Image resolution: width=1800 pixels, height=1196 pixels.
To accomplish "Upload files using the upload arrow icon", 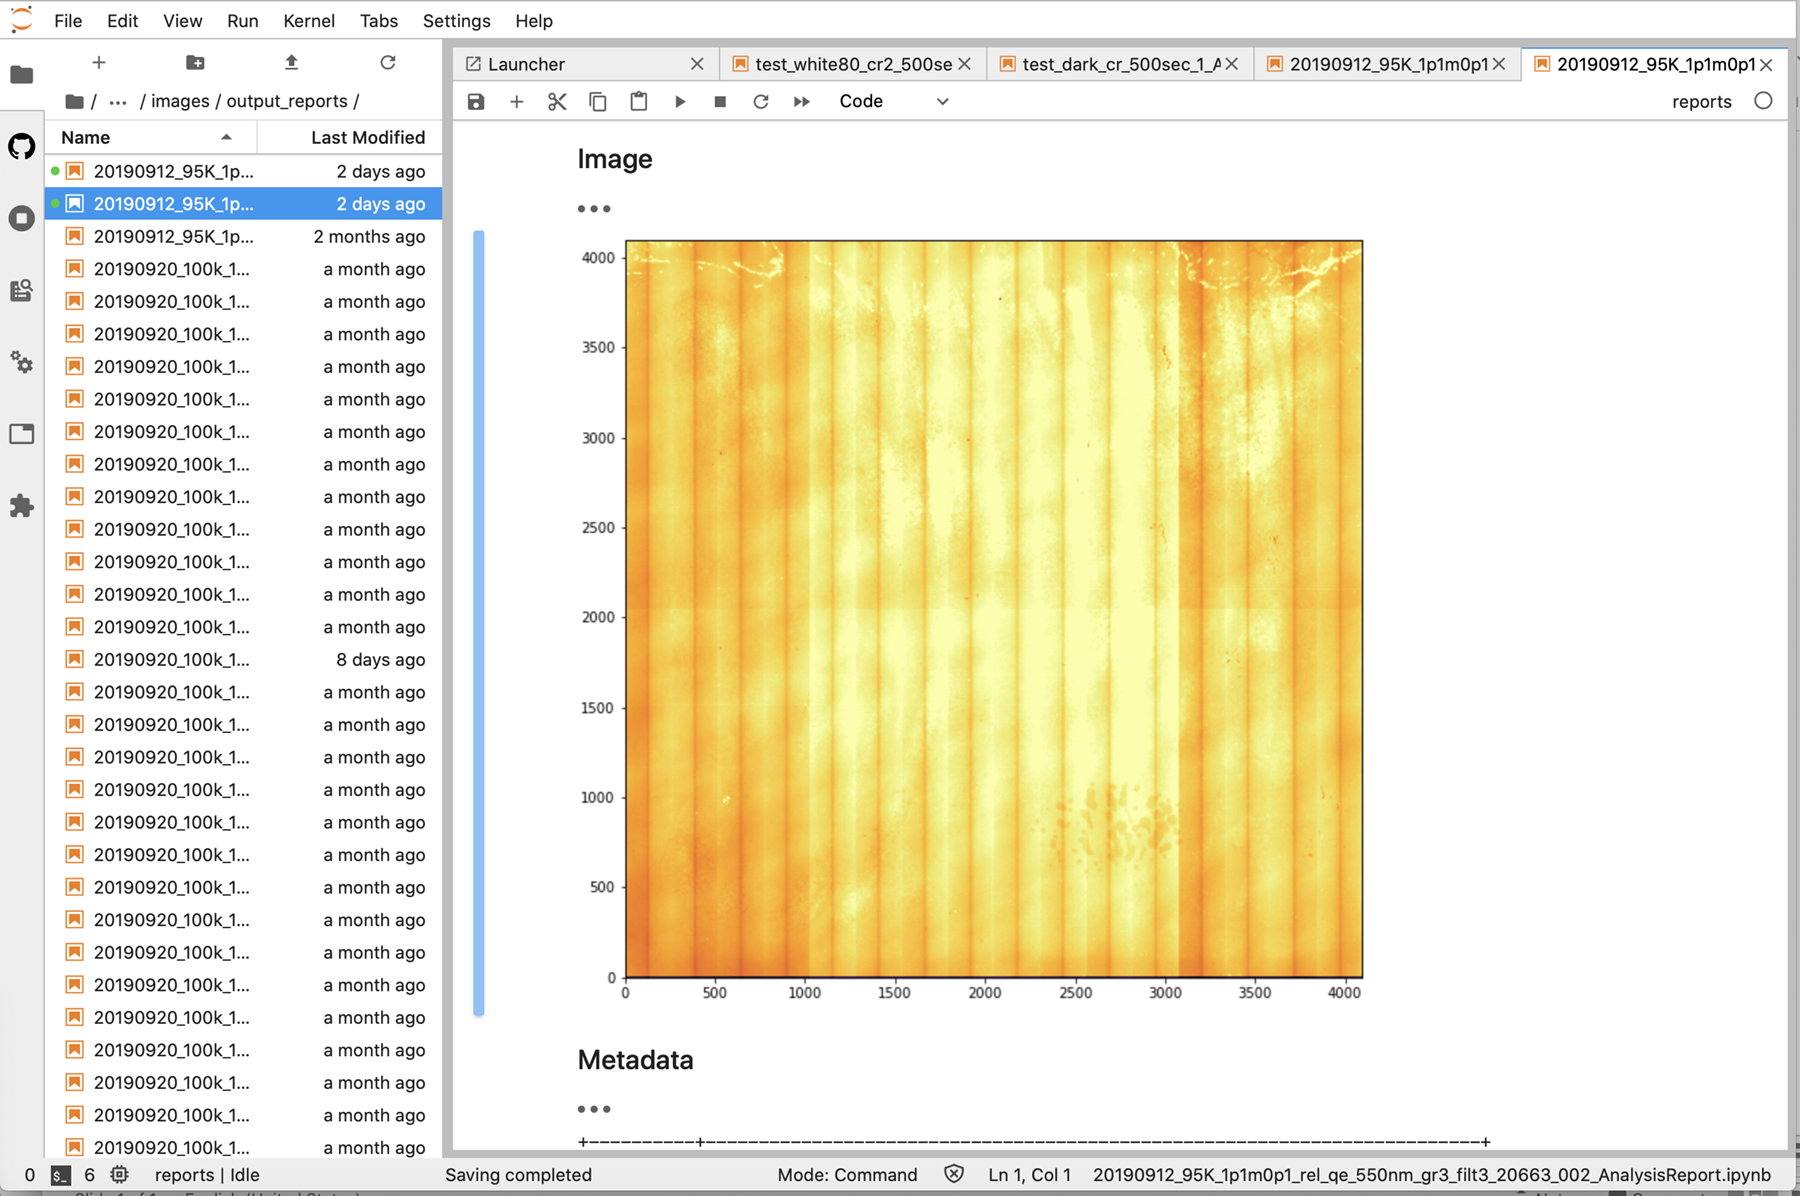I will point(291,63).
